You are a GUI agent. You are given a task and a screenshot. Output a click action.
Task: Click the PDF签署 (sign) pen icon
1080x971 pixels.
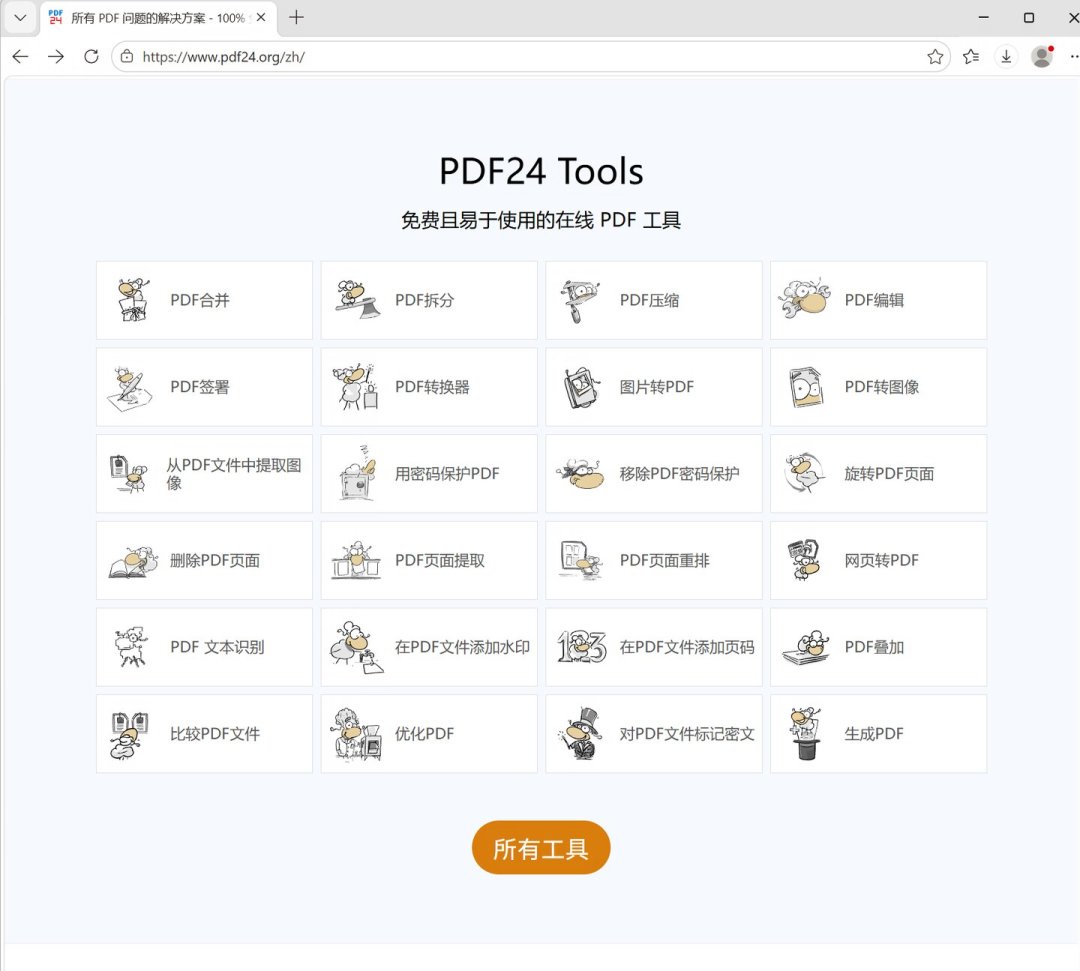point(129,388)
